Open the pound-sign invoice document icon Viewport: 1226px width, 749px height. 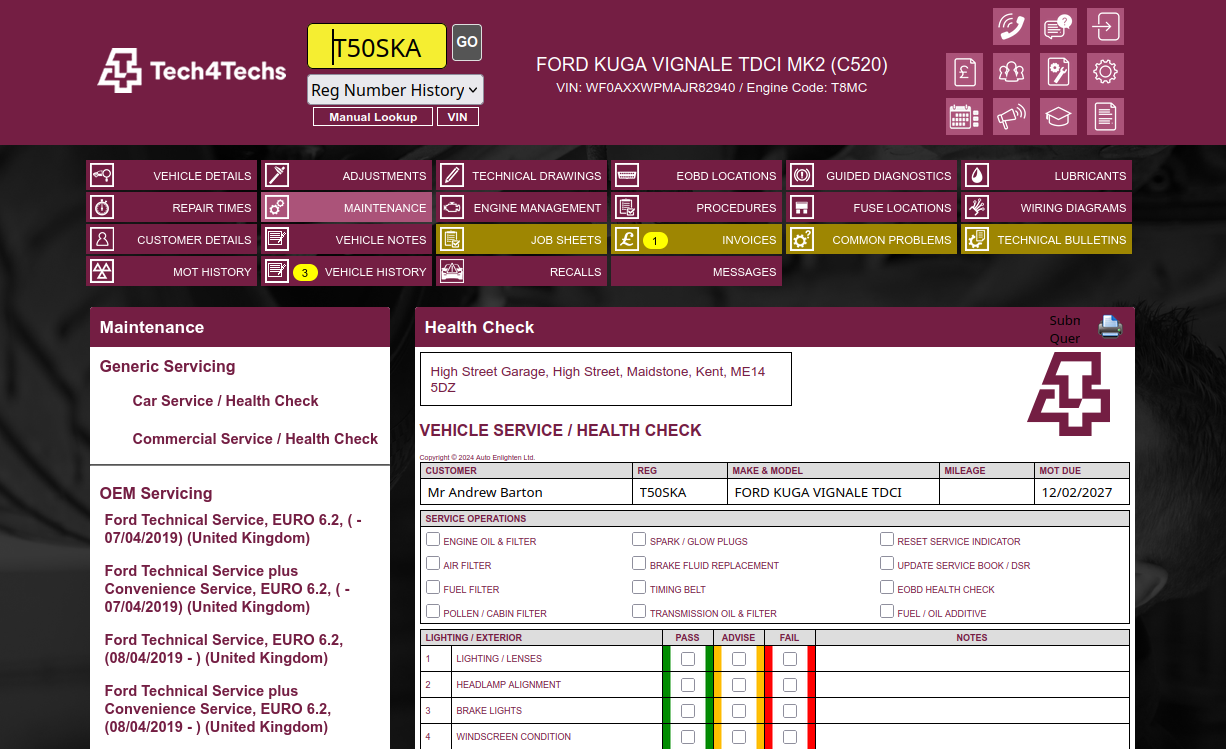click(x=964, y=71)
